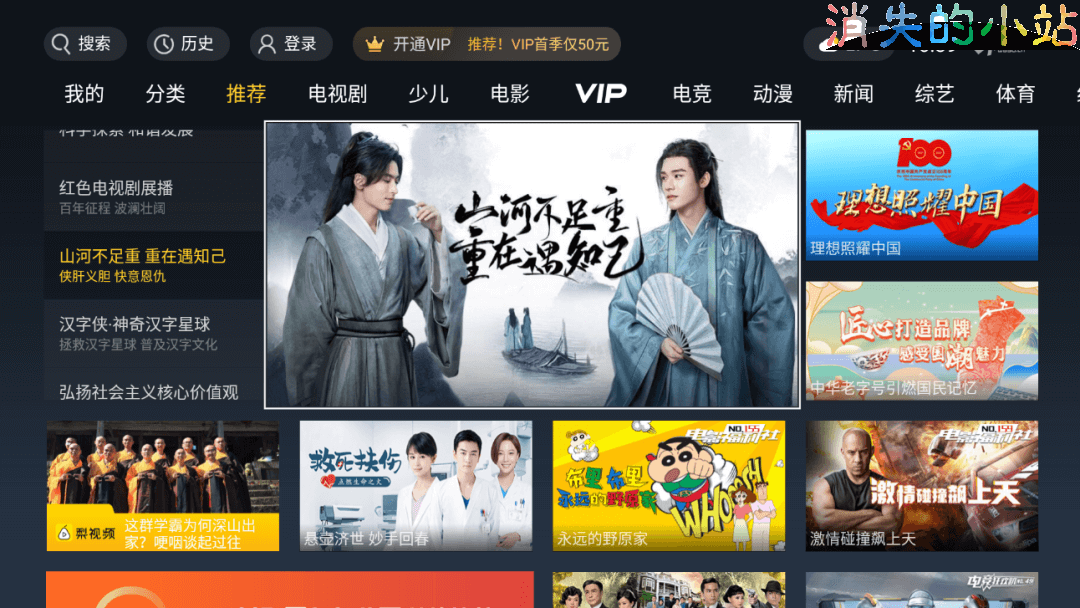
Task: Open the 电影 tab
Action: [510, 93]
